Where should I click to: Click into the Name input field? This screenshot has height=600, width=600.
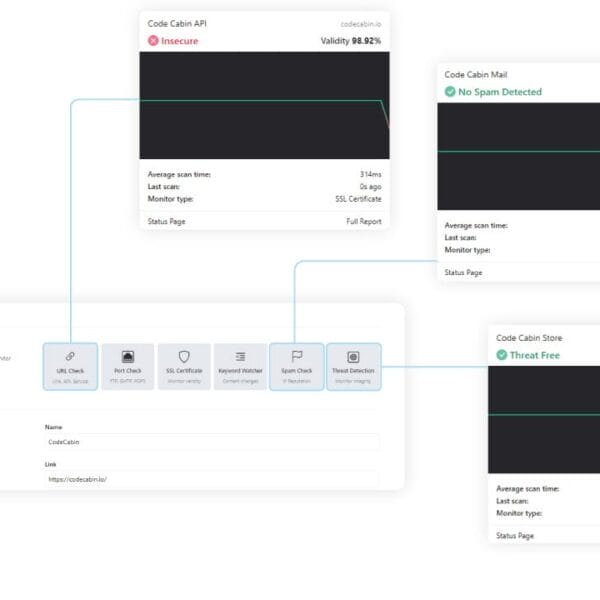(212, 441)
